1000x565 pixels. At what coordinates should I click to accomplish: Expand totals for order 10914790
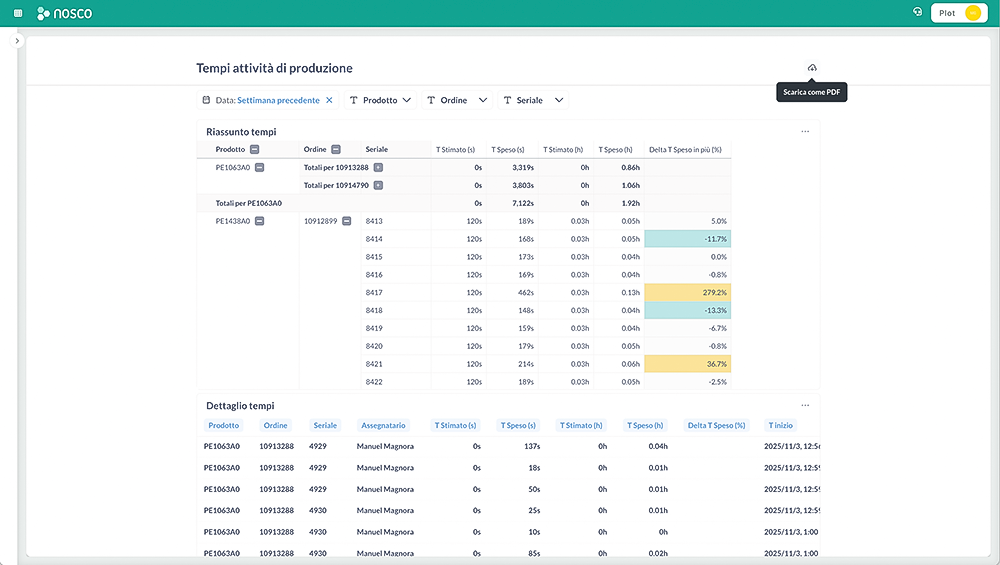click(x=378, y=185)
